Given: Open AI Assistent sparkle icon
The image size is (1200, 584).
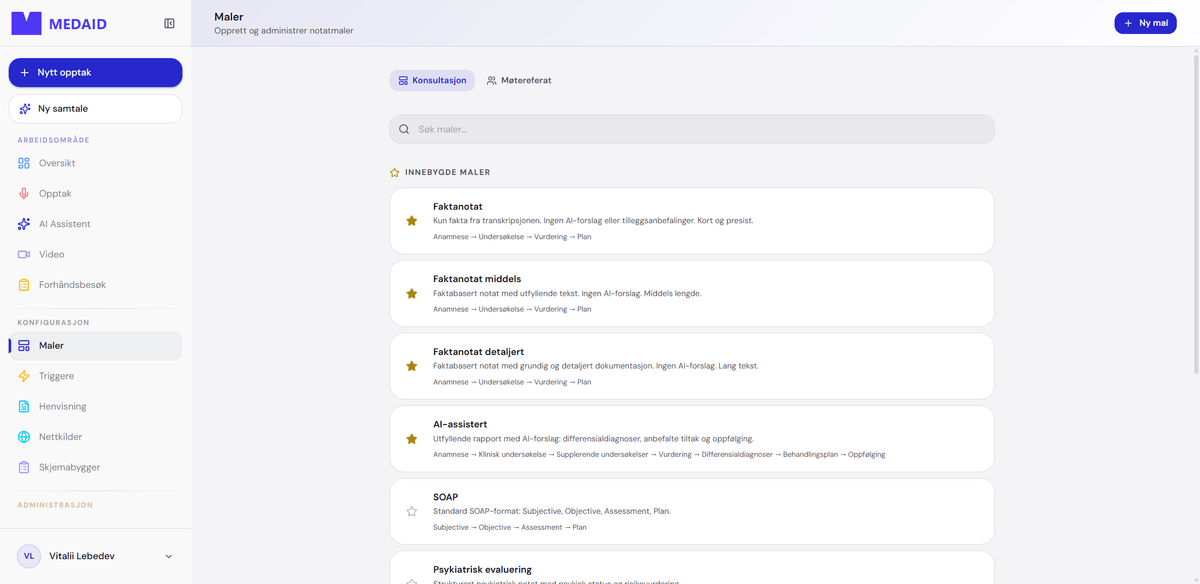Looking at the screenshot, I should pos(24,224).
